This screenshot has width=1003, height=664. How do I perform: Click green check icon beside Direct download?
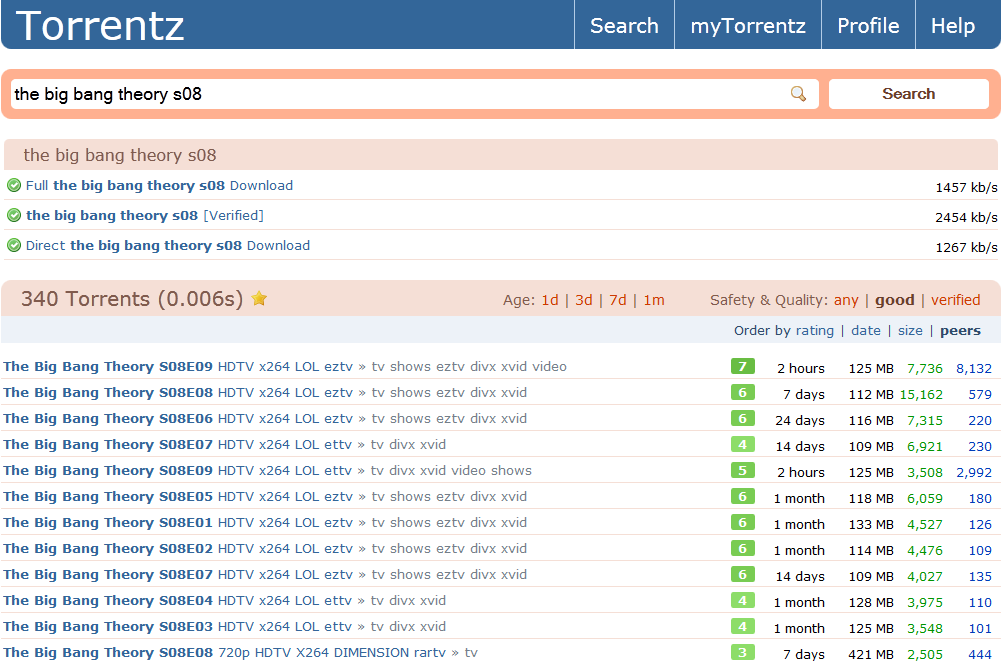[14, 246]
